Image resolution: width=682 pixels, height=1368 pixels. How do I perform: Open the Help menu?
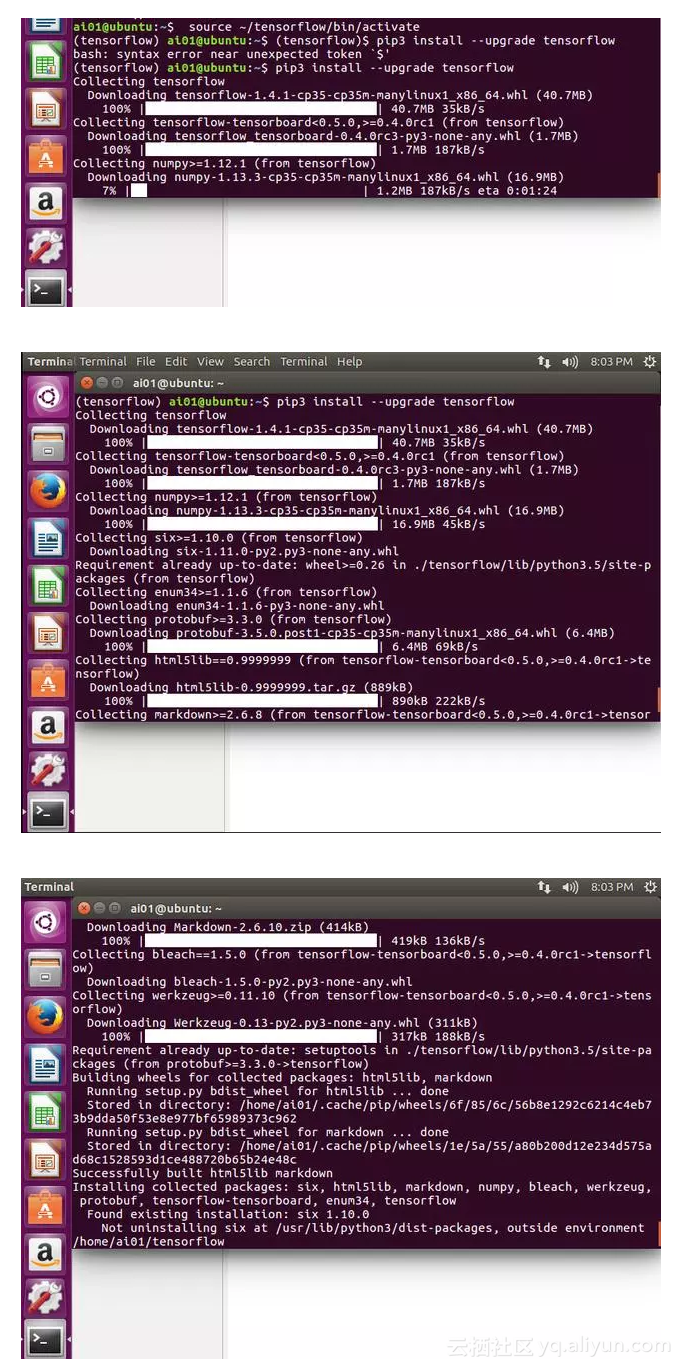pos(349,362)
